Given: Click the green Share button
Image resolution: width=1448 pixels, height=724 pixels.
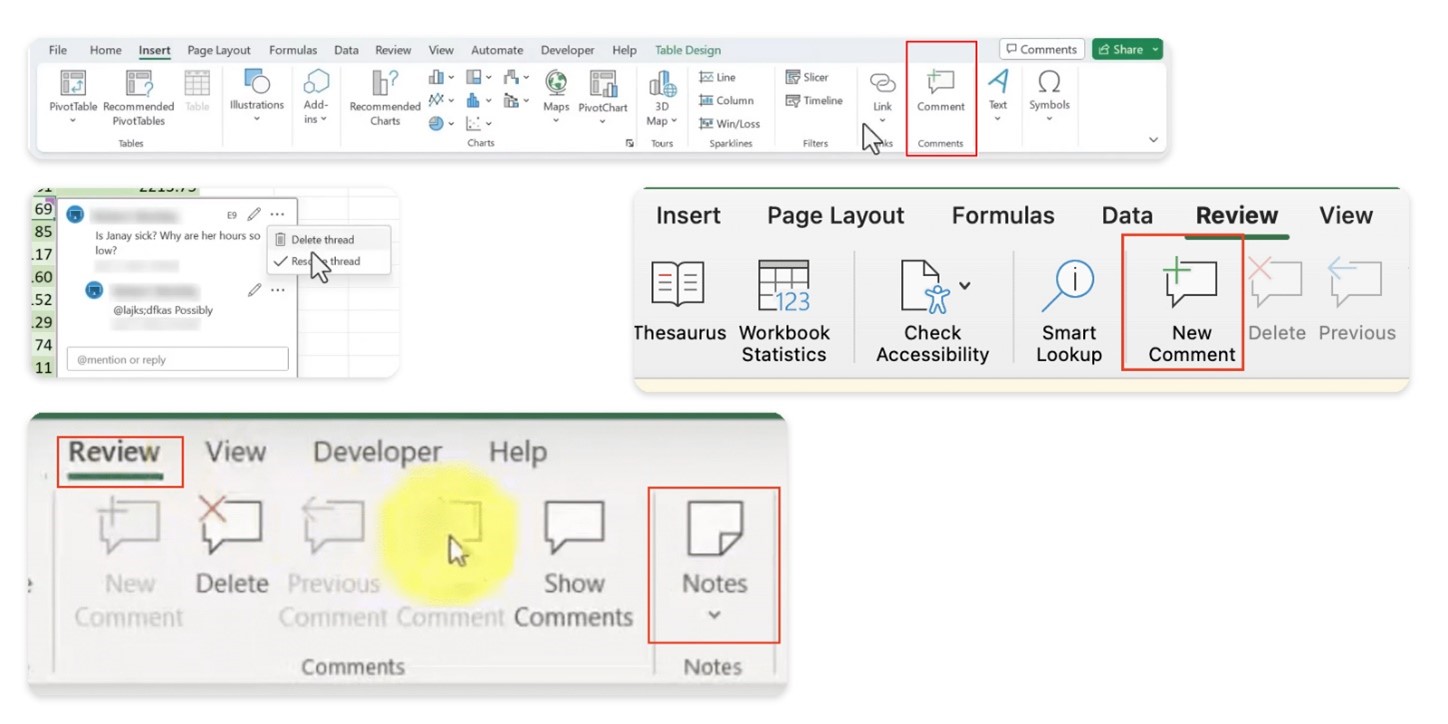Looking at the screenshot, I should 1126,49.
